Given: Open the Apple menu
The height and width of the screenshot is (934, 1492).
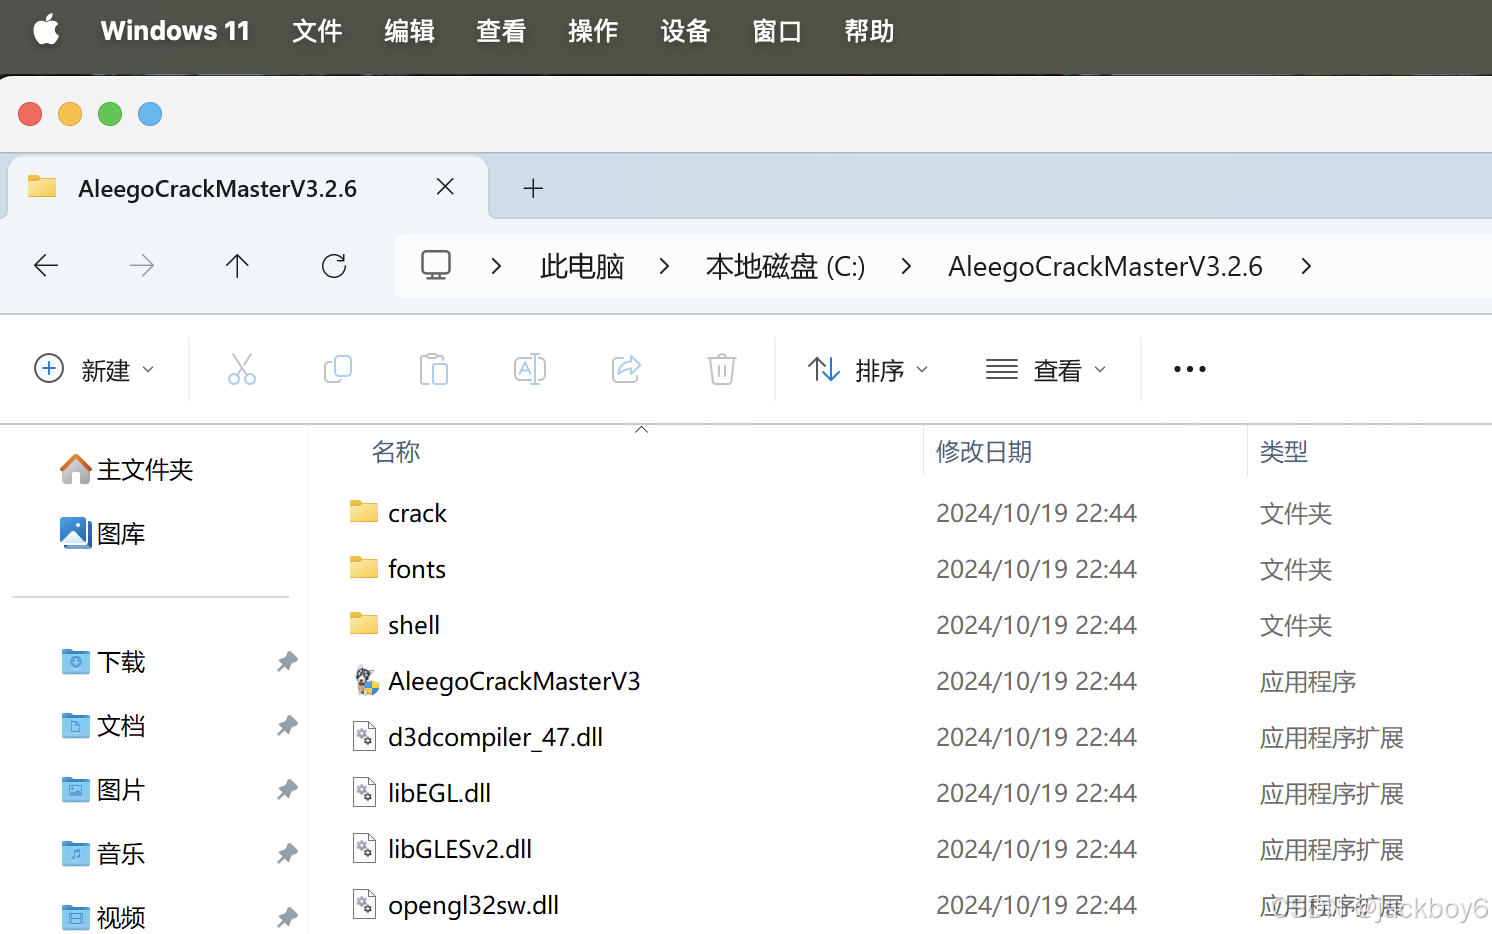Looking at the screenshot, I should coord(46,31).
